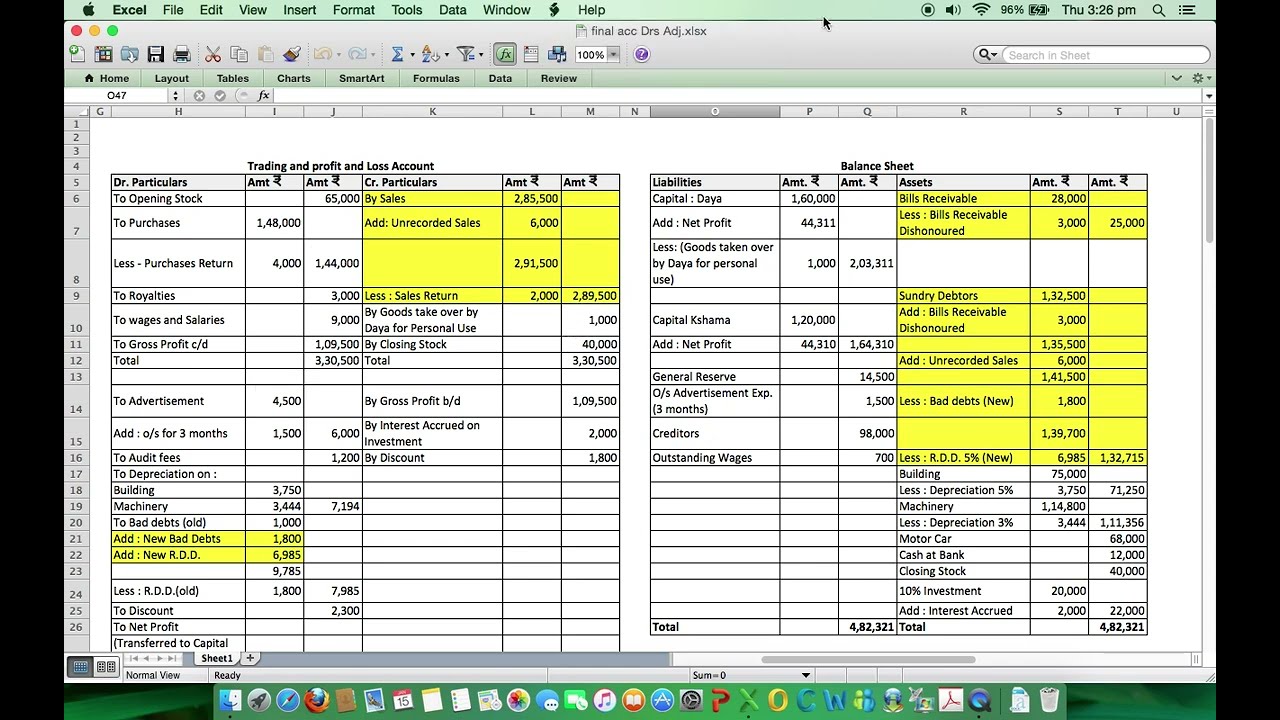The height and width of the screenshot is (720, 1280).
Task: Switch to the SmartArt ribbon tab
Action: pos(362,78)
